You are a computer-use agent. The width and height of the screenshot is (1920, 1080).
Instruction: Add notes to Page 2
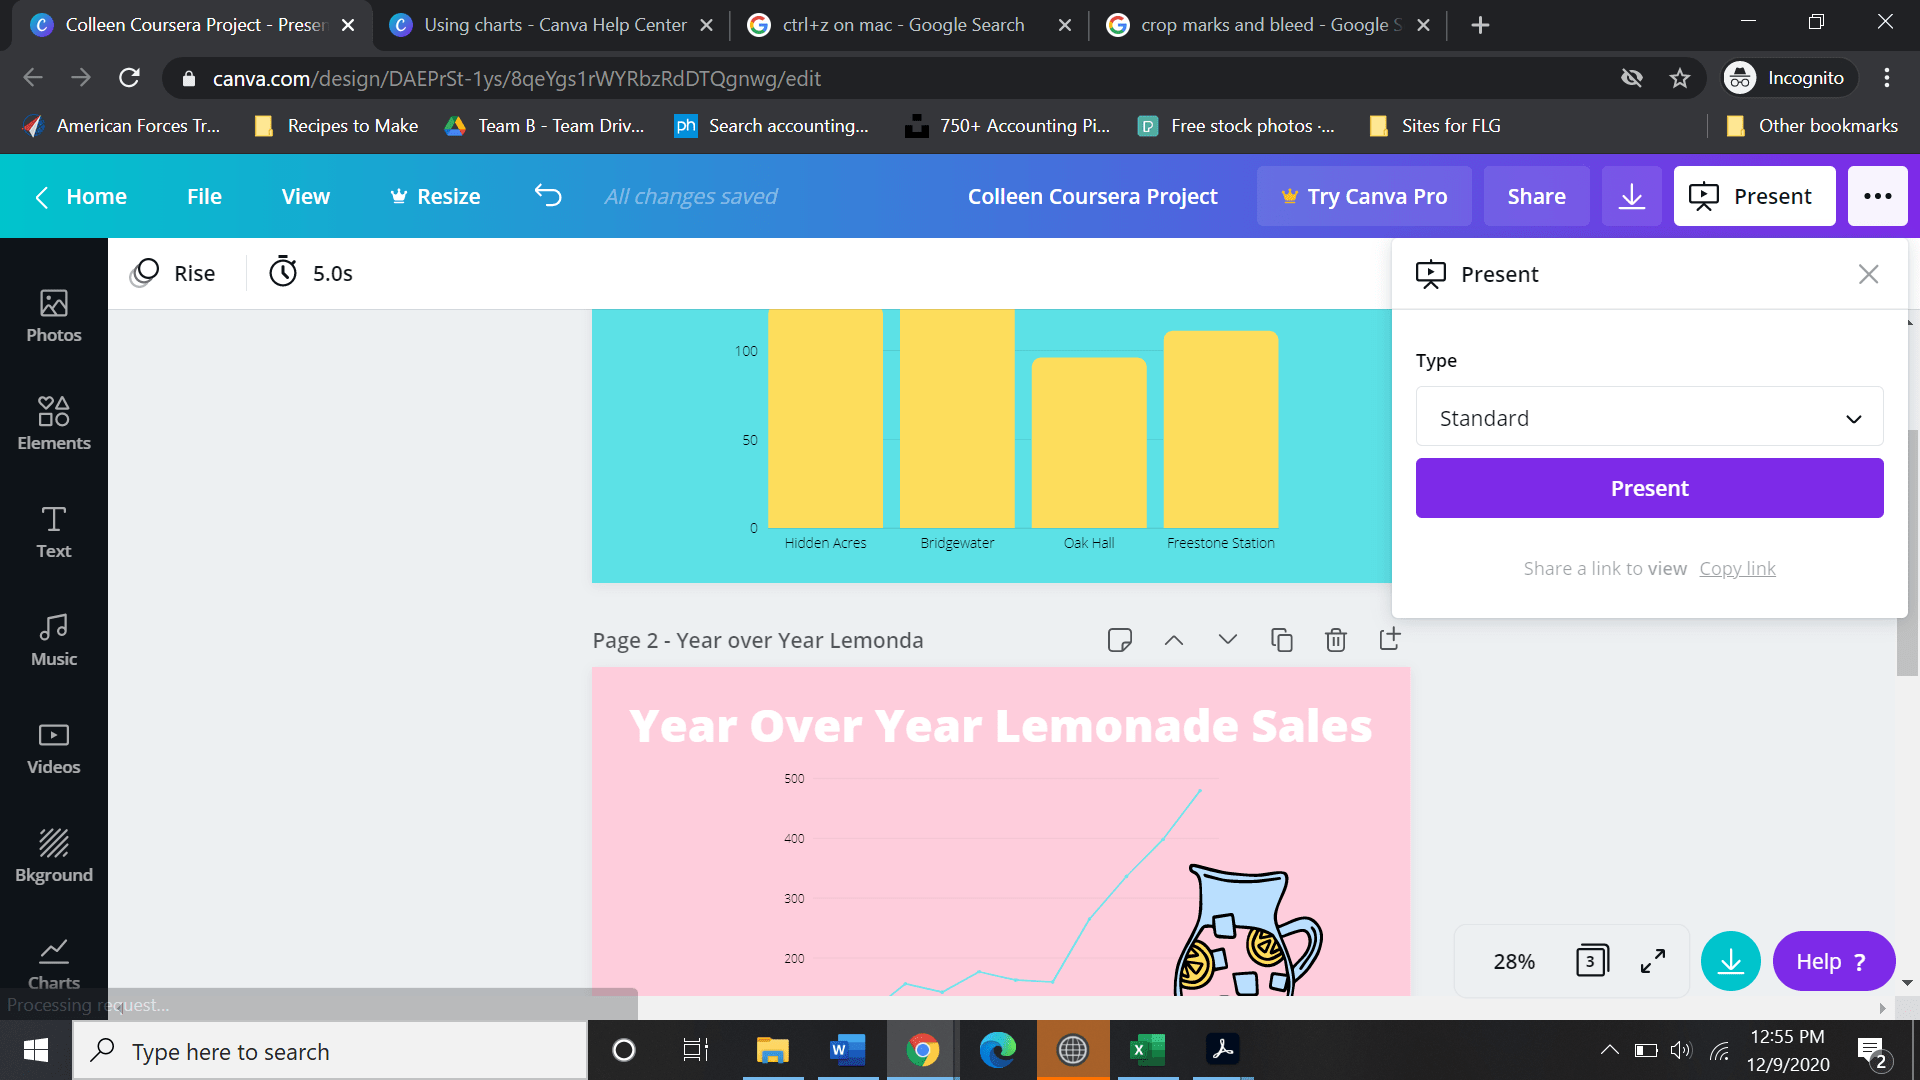pyautogui.click(x=1119, y=639)
